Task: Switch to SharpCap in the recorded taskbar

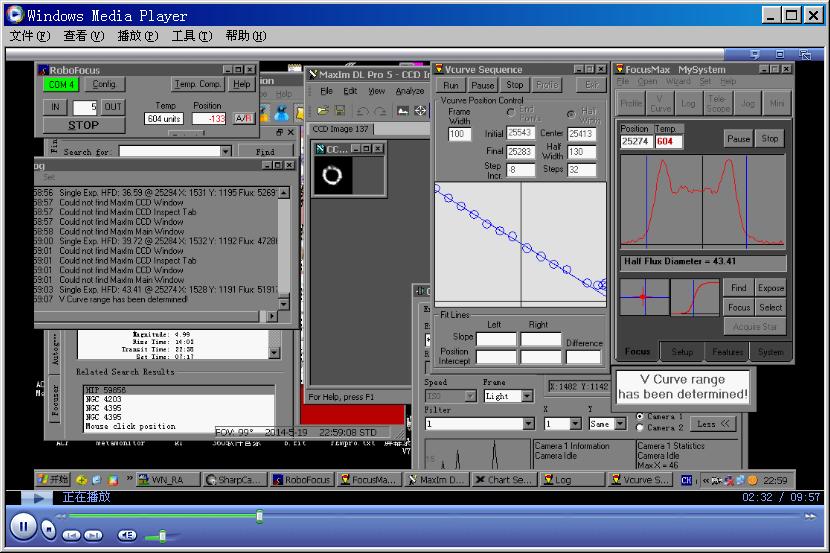Action: pos(236,479)
